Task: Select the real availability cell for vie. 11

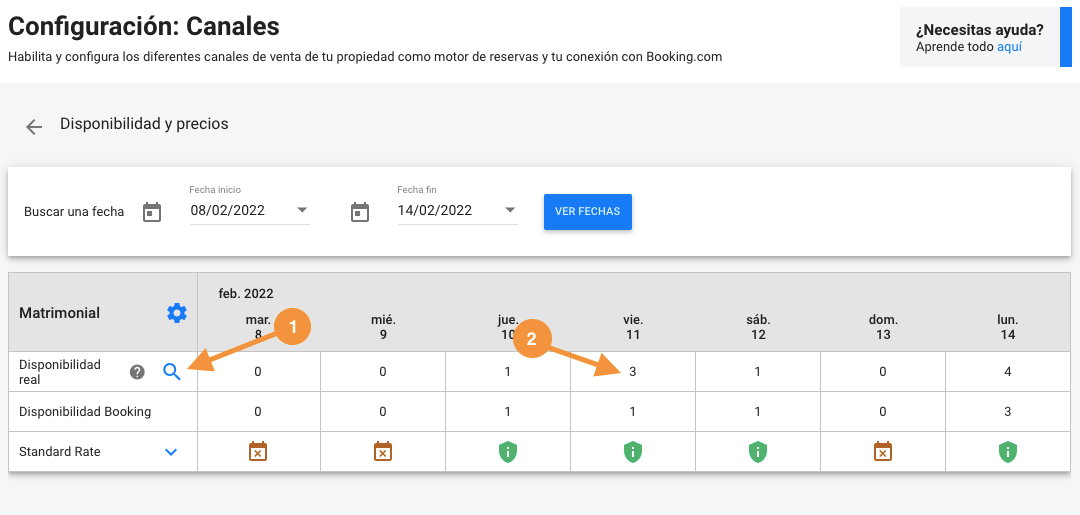Action: click(633, 372)
